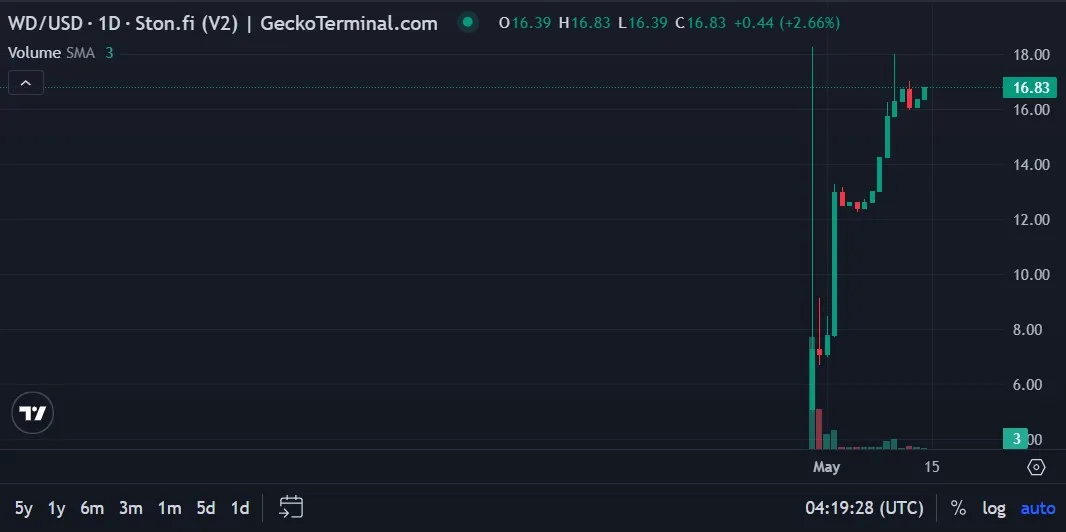Click the May label on time axis
Screen dimensions: 1066x532
click(x=826, y=467)
